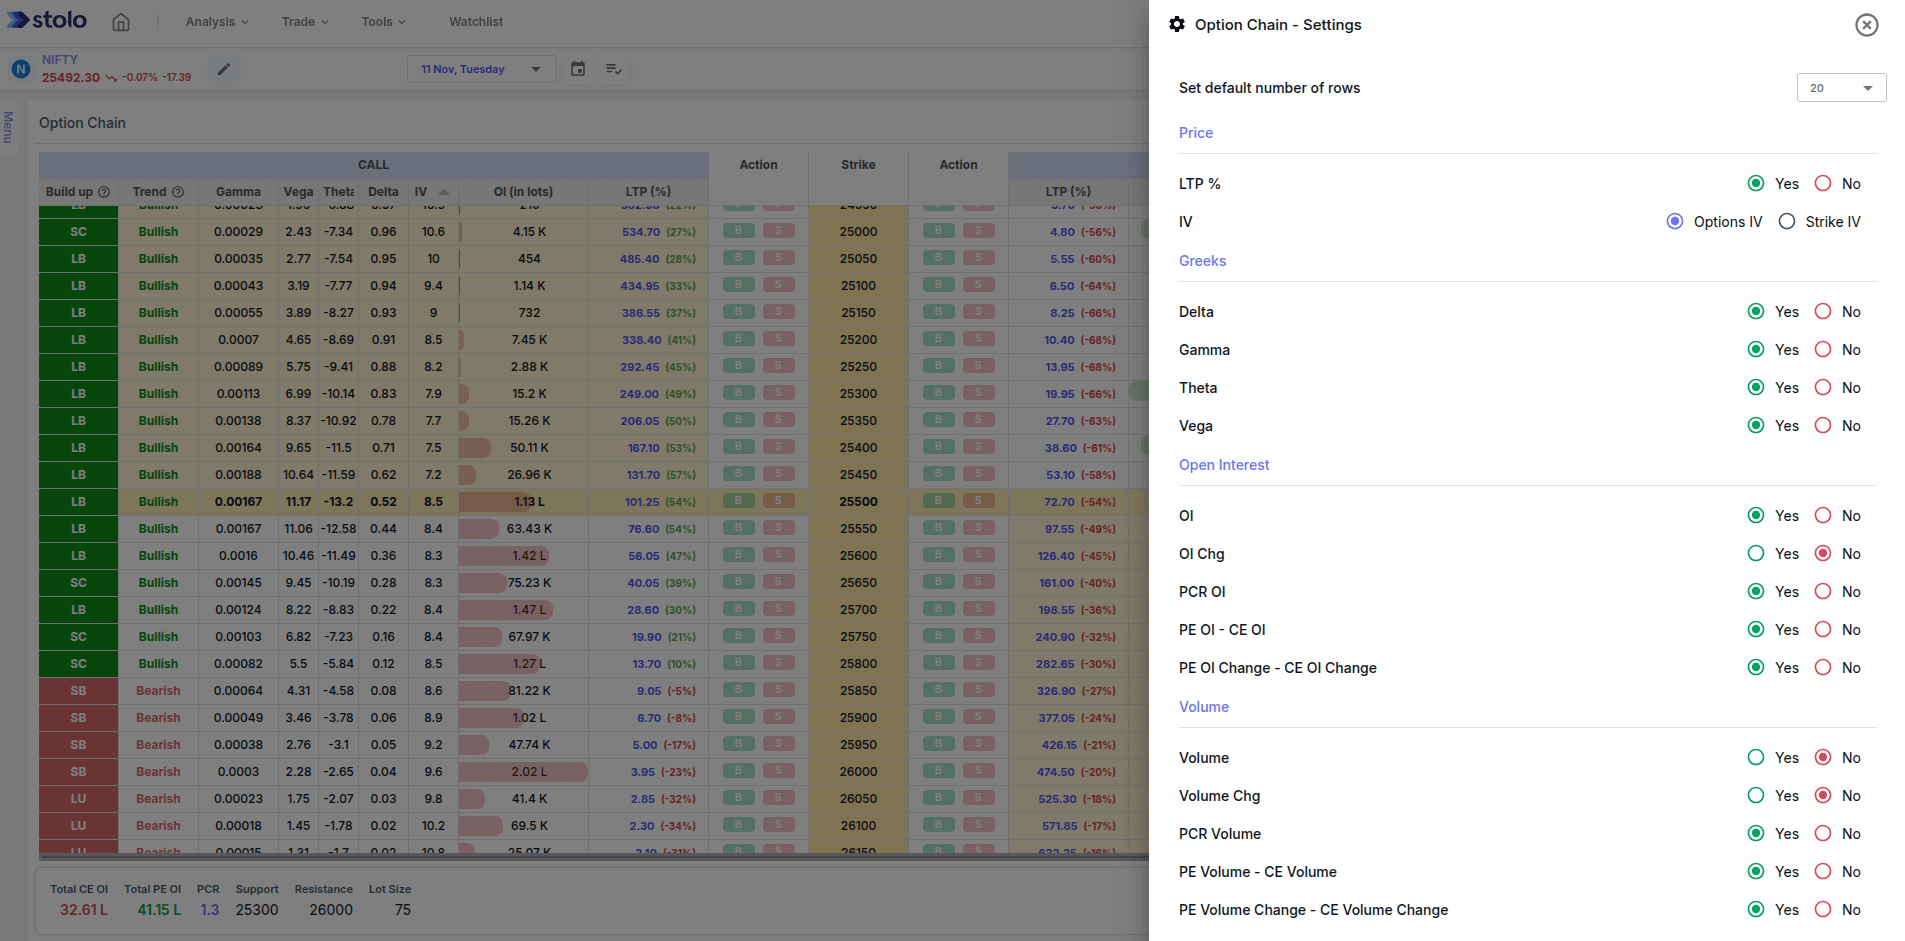Click the help icon next to Trend
Screen dimensions: 1905x941
178,192
